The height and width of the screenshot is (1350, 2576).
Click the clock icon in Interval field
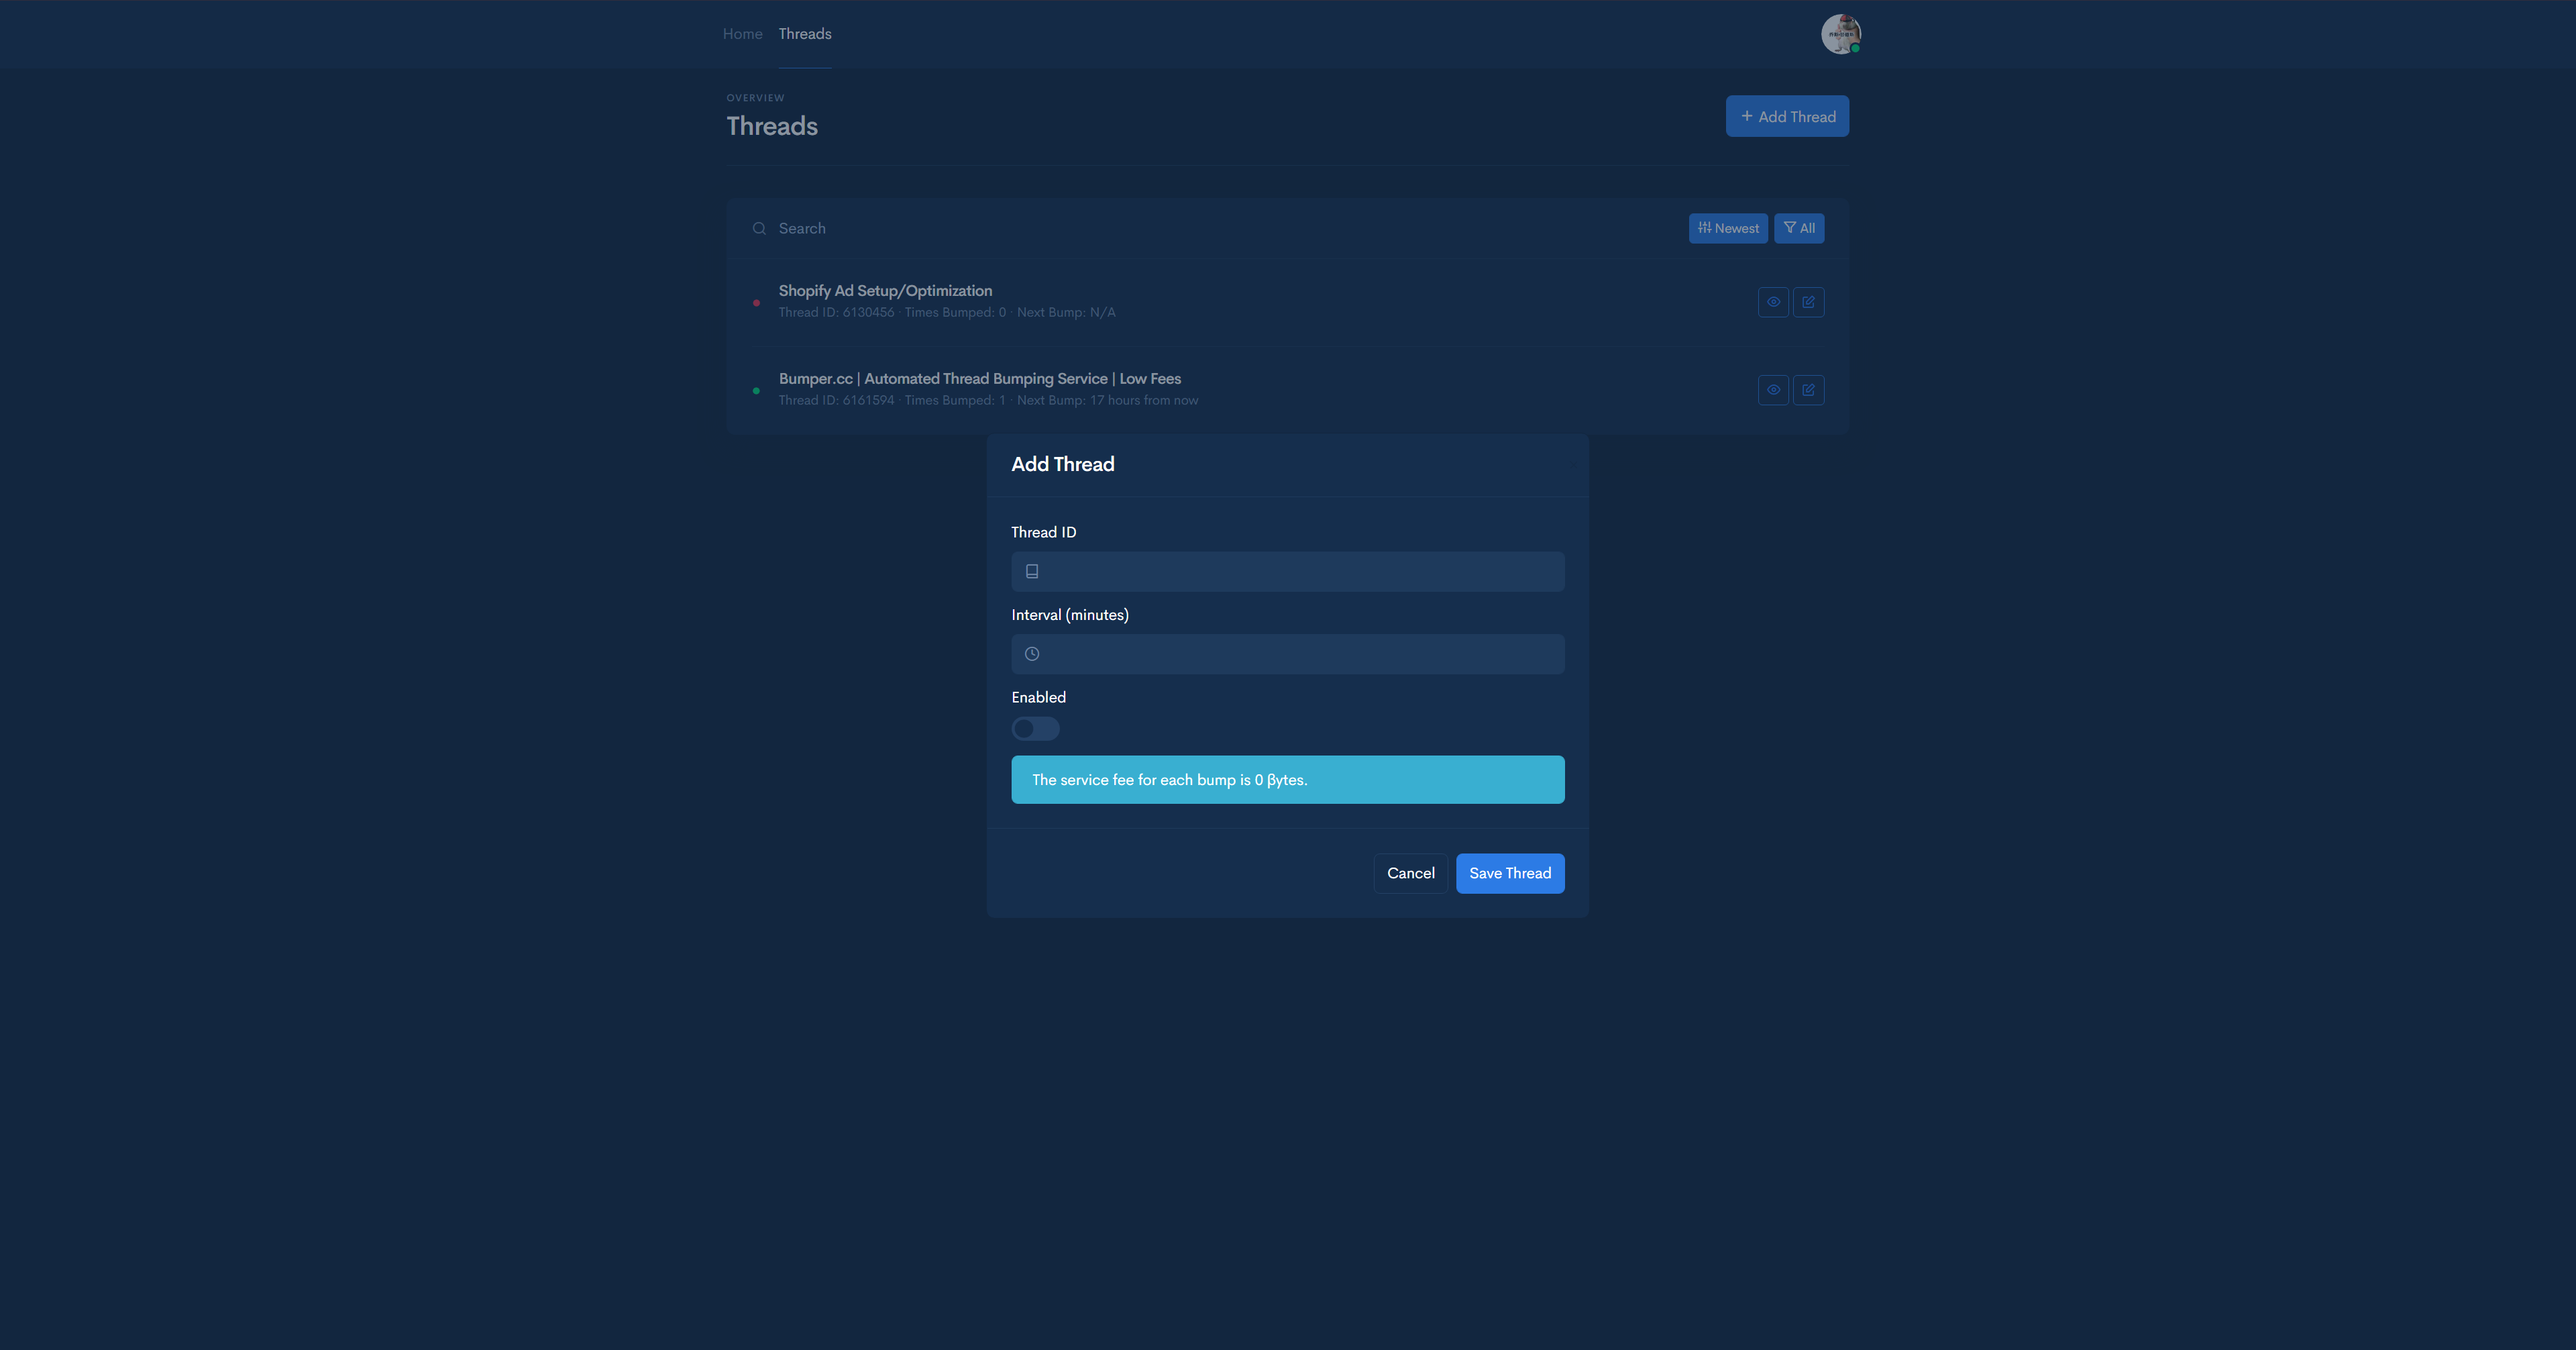1032,654
